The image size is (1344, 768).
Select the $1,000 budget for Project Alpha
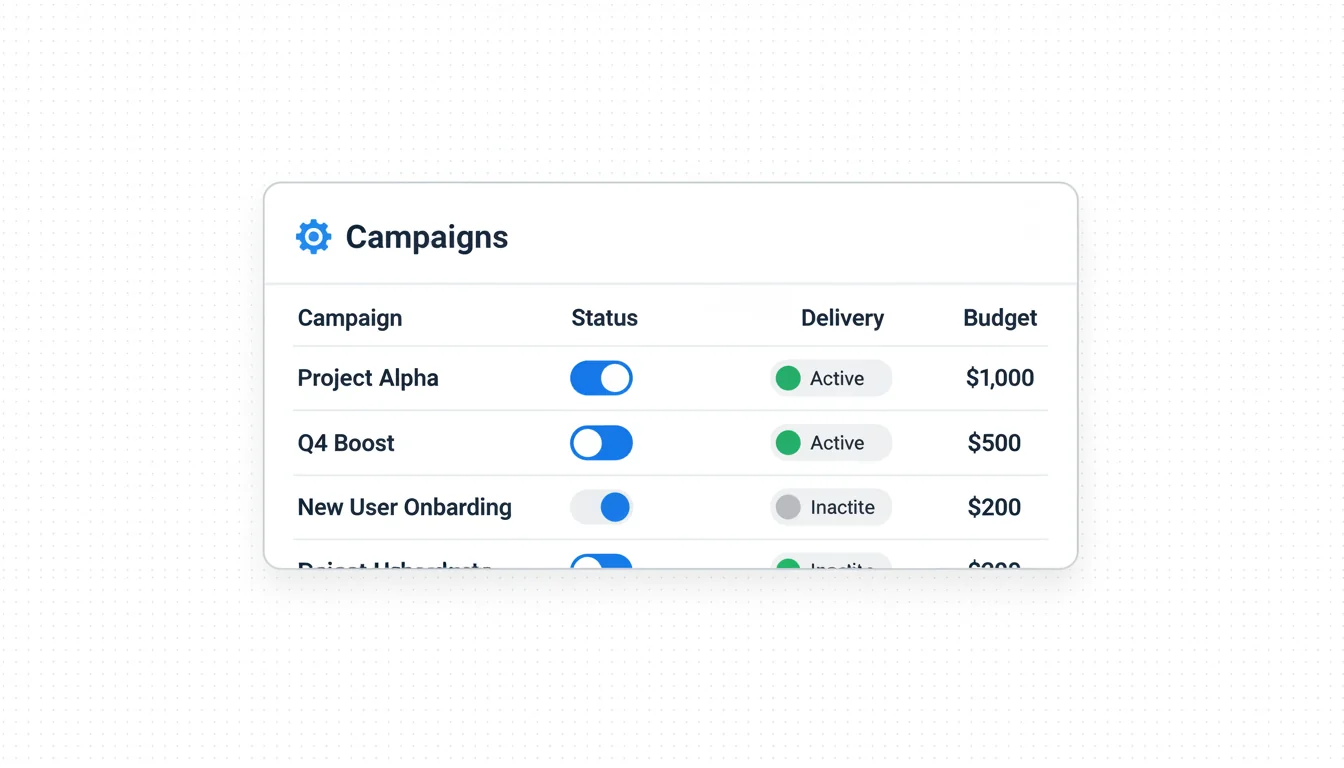(x=999, y=378)
